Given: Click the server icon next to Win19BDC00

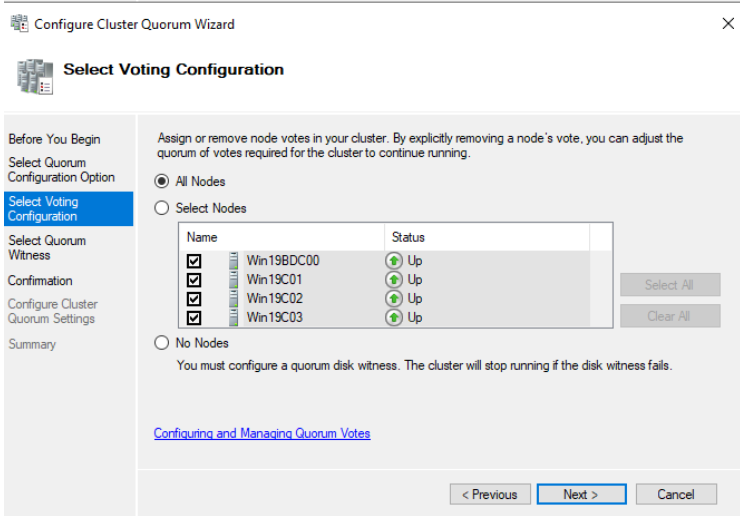Looking at the screenshot, I should (x=233, y=261).
